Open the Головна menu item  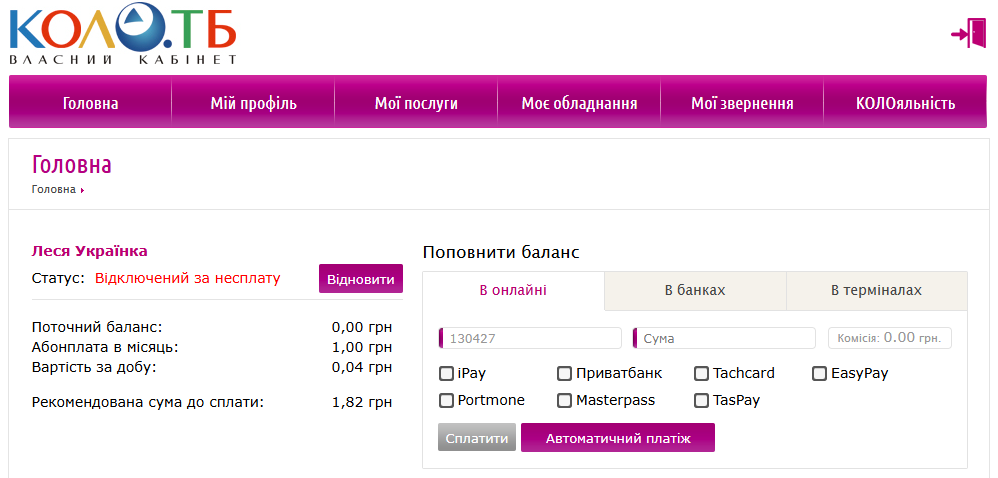click(90, 103)
